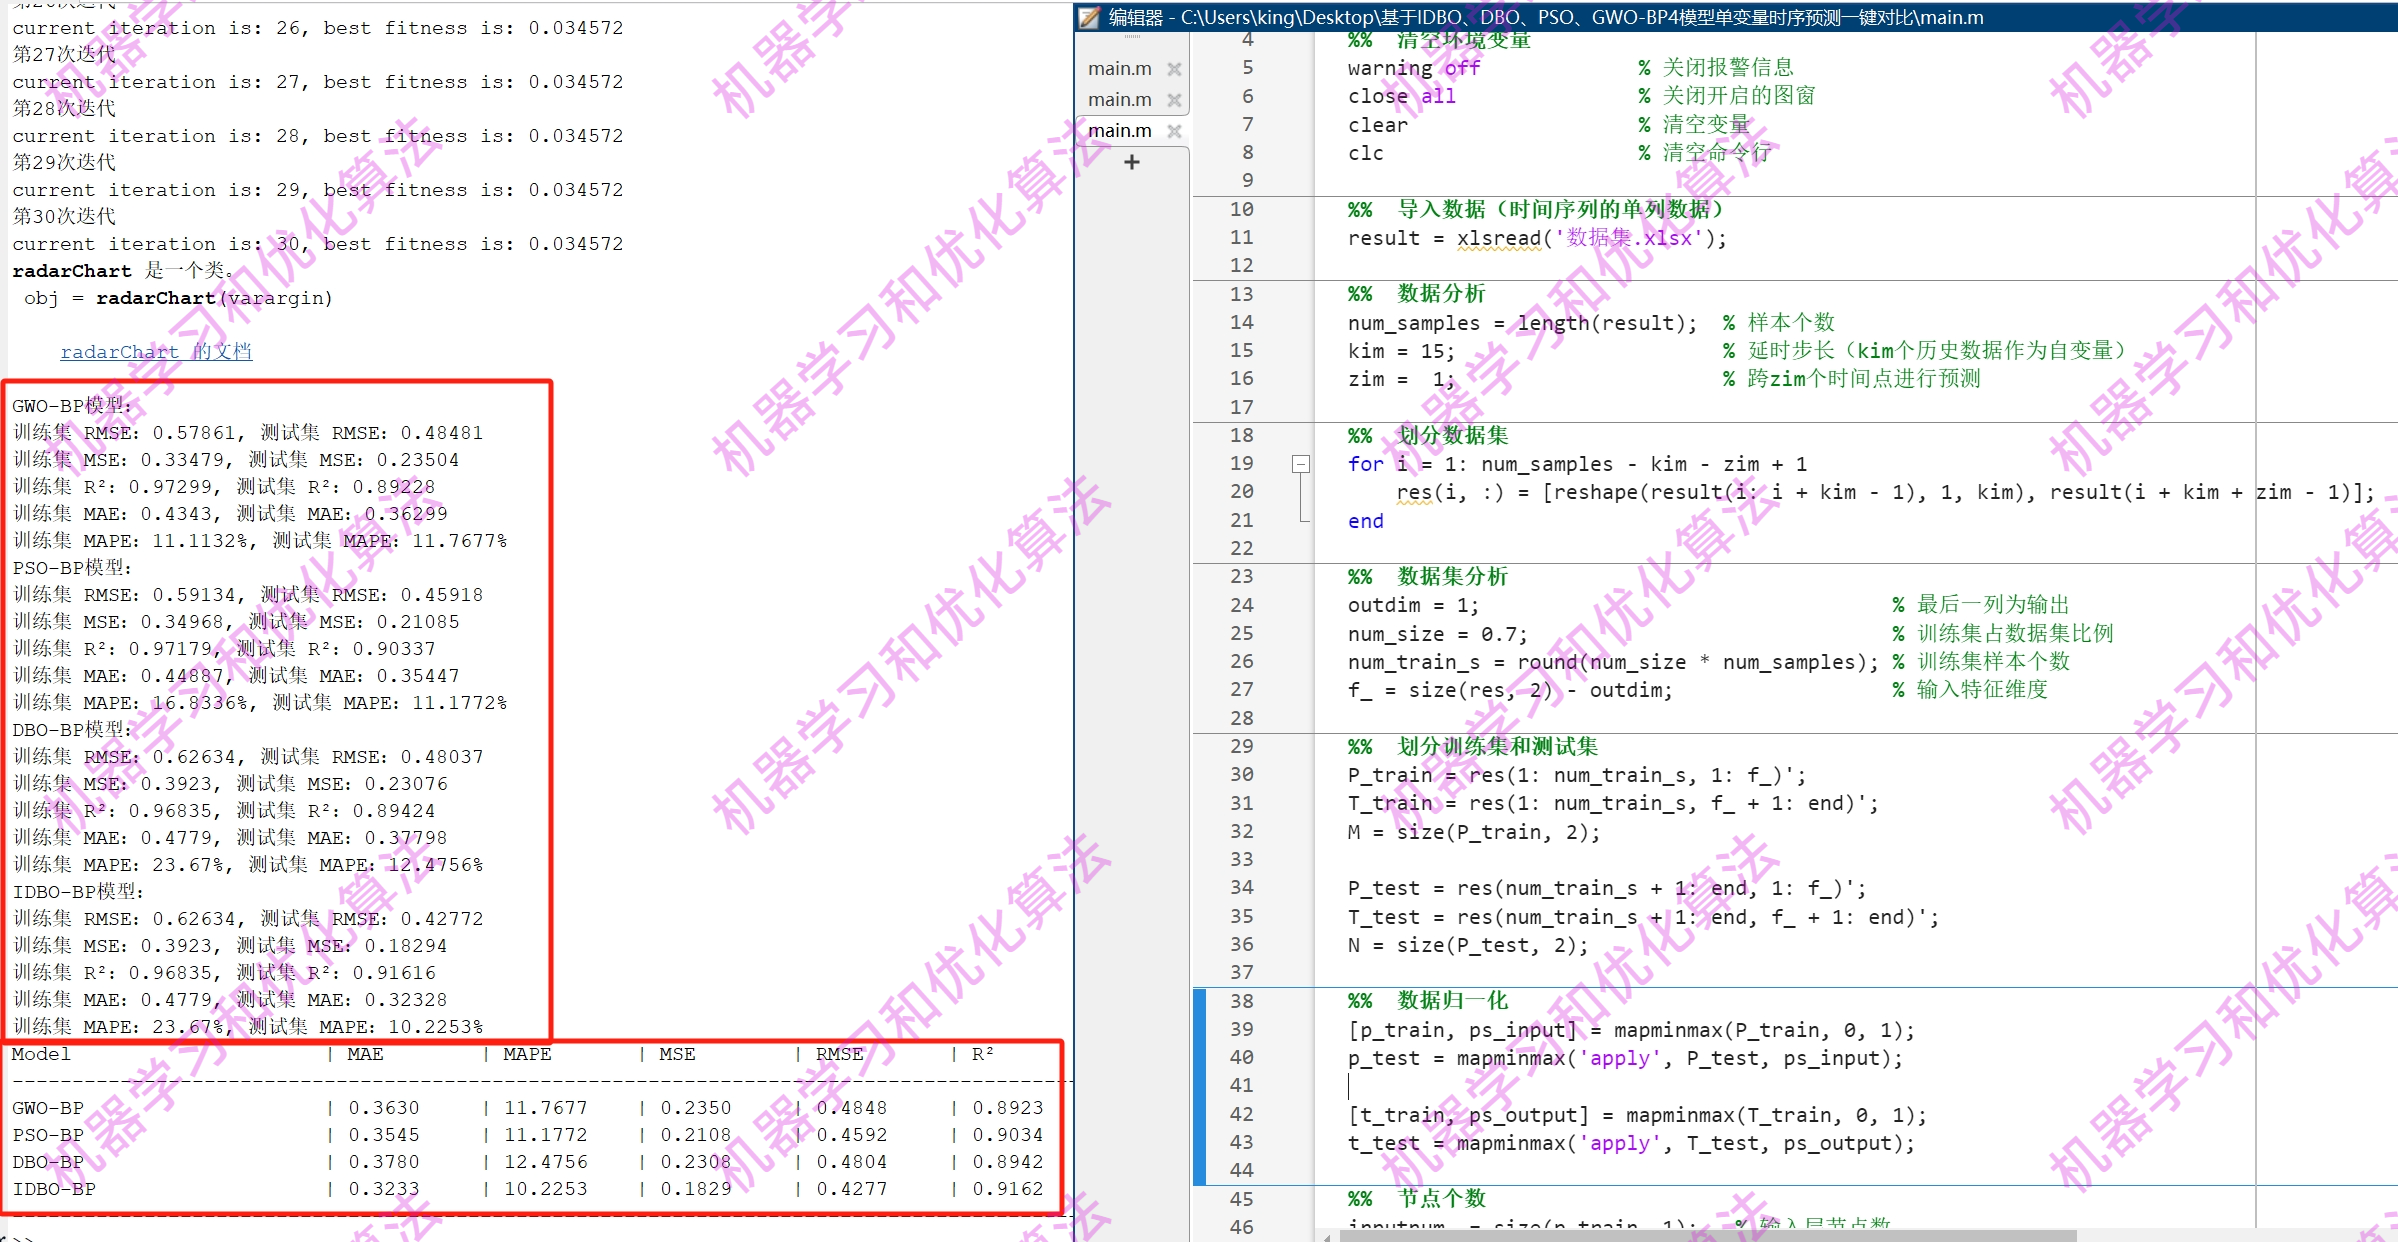
Task: Switch to the middle main.m tab
Action: pyautogui.click(x=1119, y=100)
